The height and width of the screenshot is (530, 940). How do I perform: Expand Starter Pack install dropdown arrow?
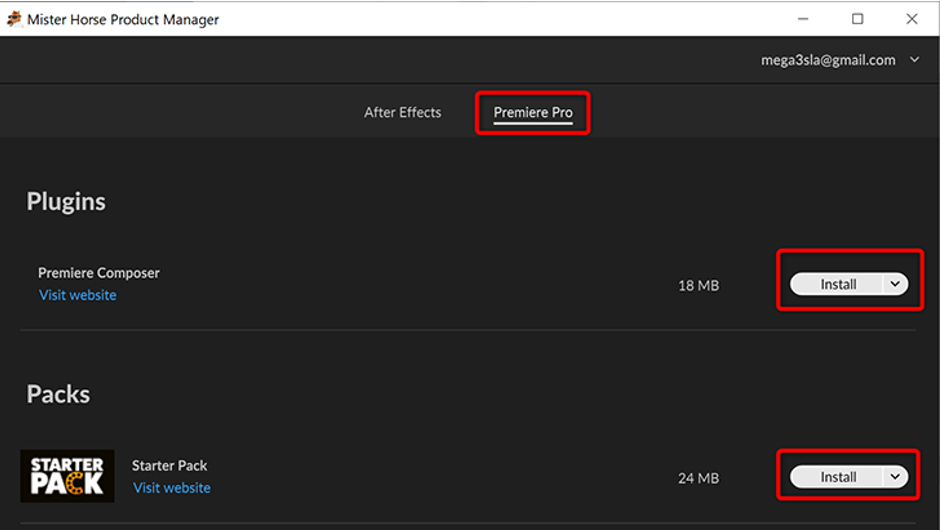point(895,477)
